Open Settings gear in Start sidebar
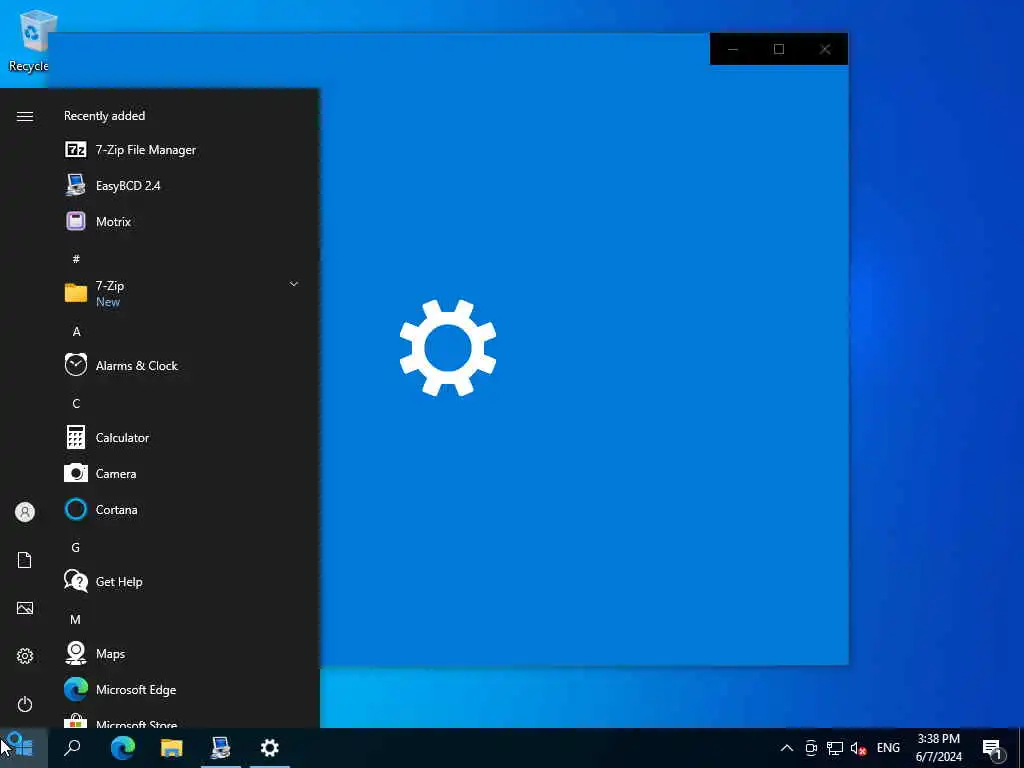The image size is (1024, 768). [25, 656]
